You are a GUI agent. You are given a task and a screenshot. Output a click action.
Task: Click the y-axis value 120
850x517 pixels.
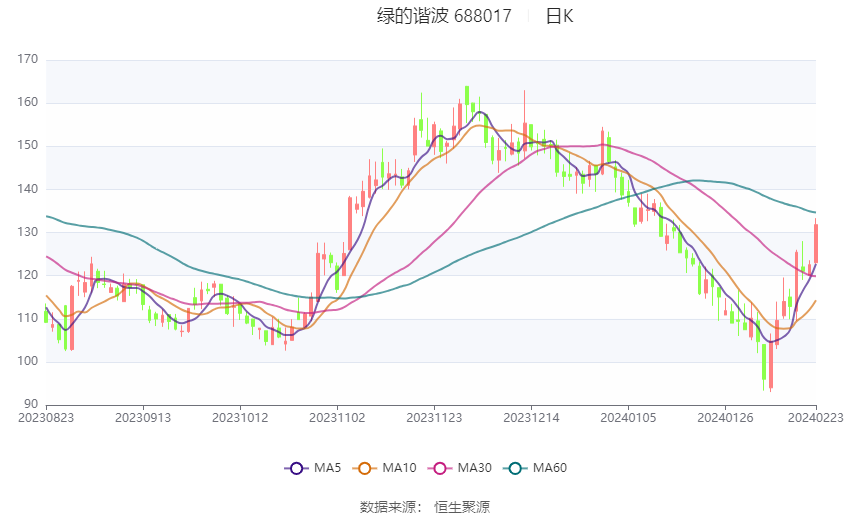[x=28, y=275]
